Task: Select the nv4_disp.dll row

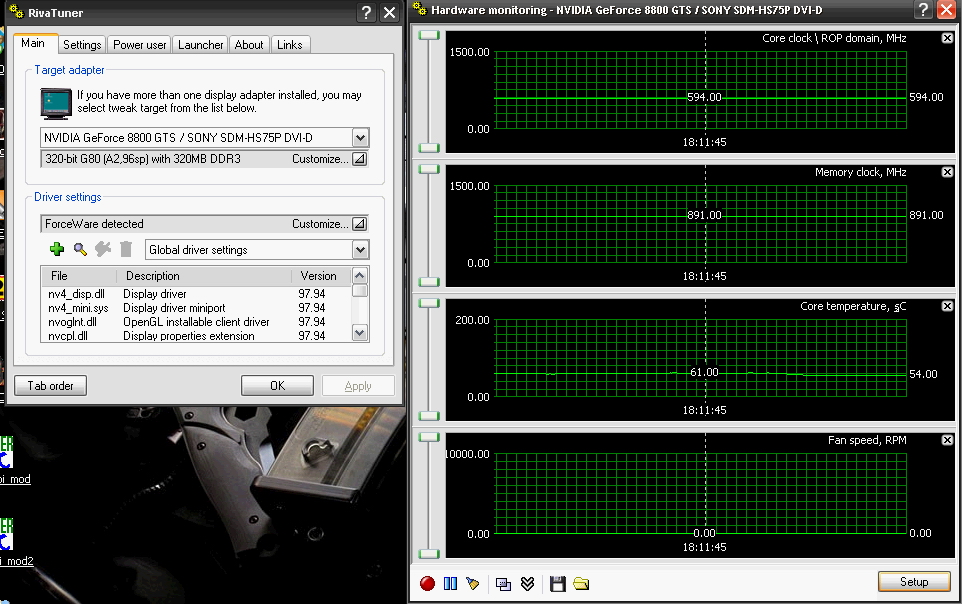Action: tap(196, 294)
